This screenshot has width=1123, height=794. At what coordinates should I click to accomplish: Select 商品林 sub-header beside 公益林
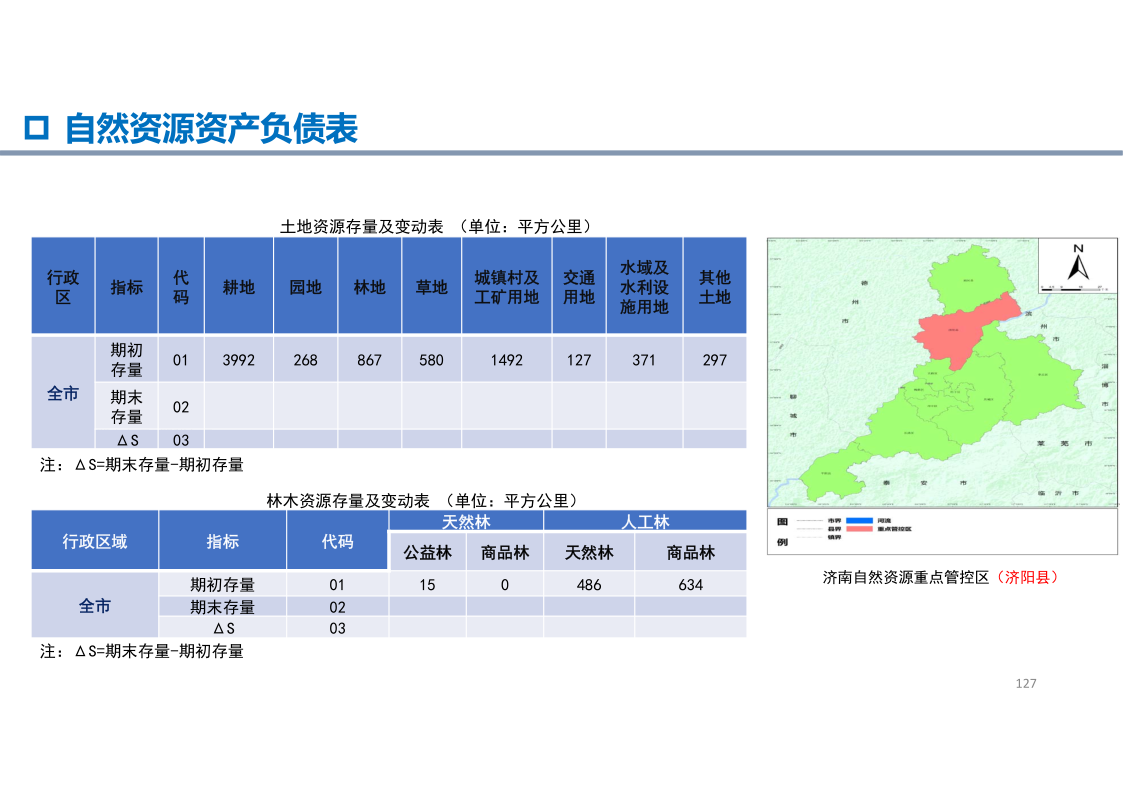[x=505, y=552]
